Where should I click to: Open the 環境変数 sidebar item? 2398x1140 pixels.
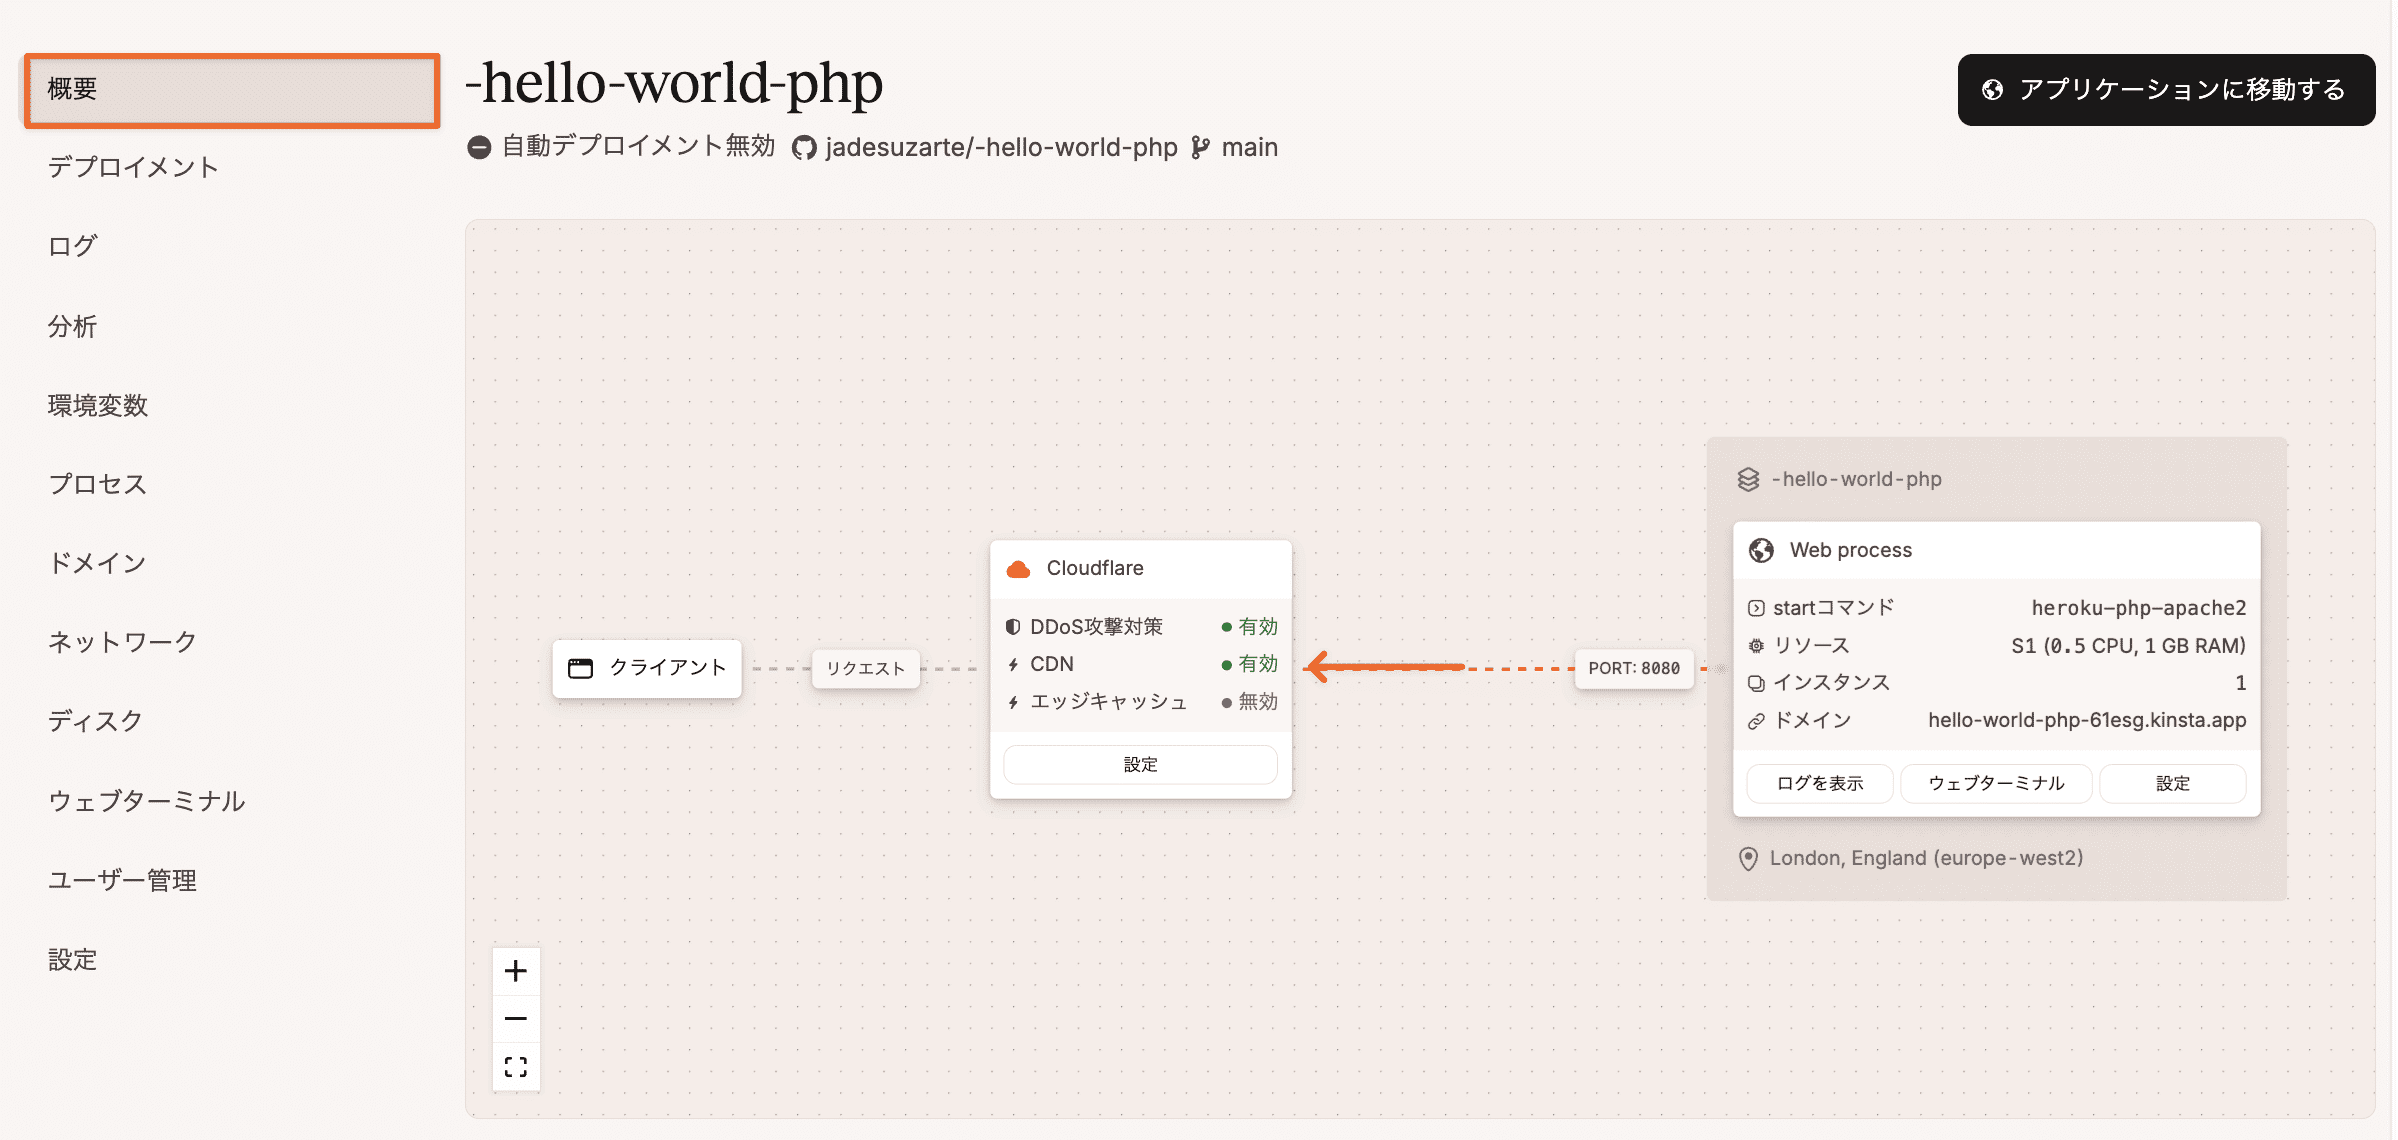click(x=98, y=405)
